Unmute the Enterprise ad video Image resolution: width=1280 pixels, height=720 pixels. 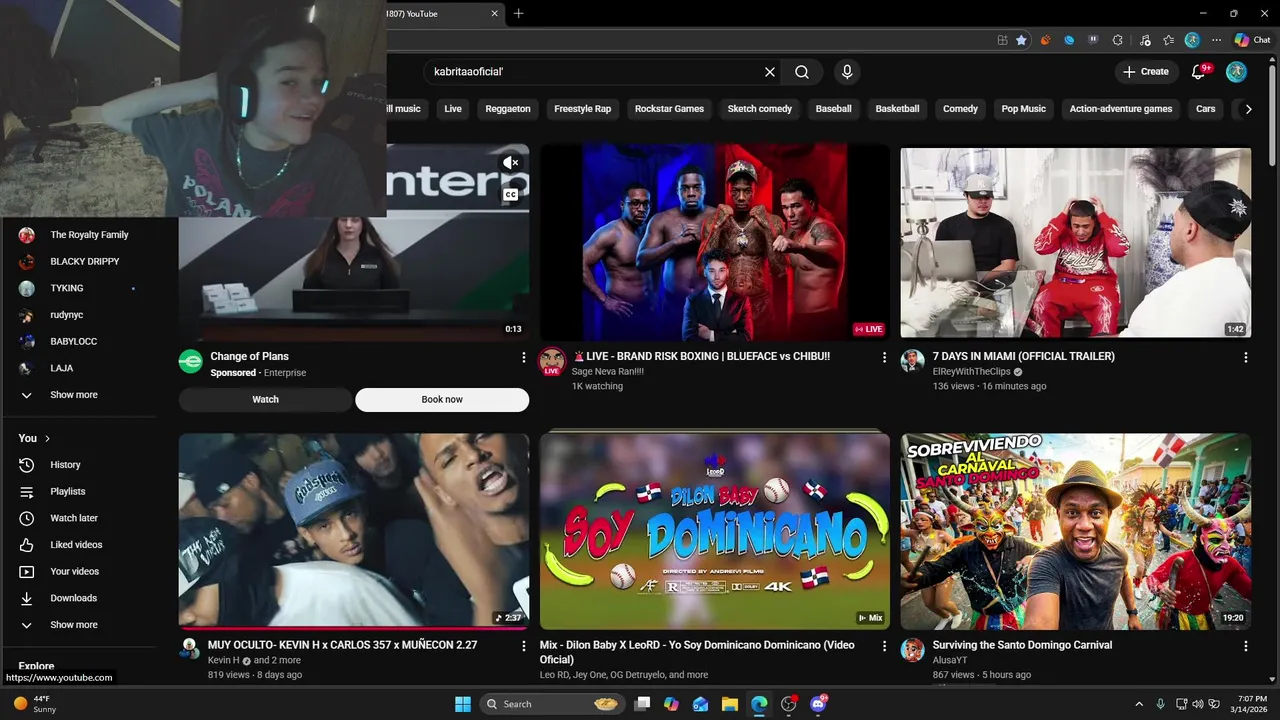pyautogui.click(x=511, y=163)
